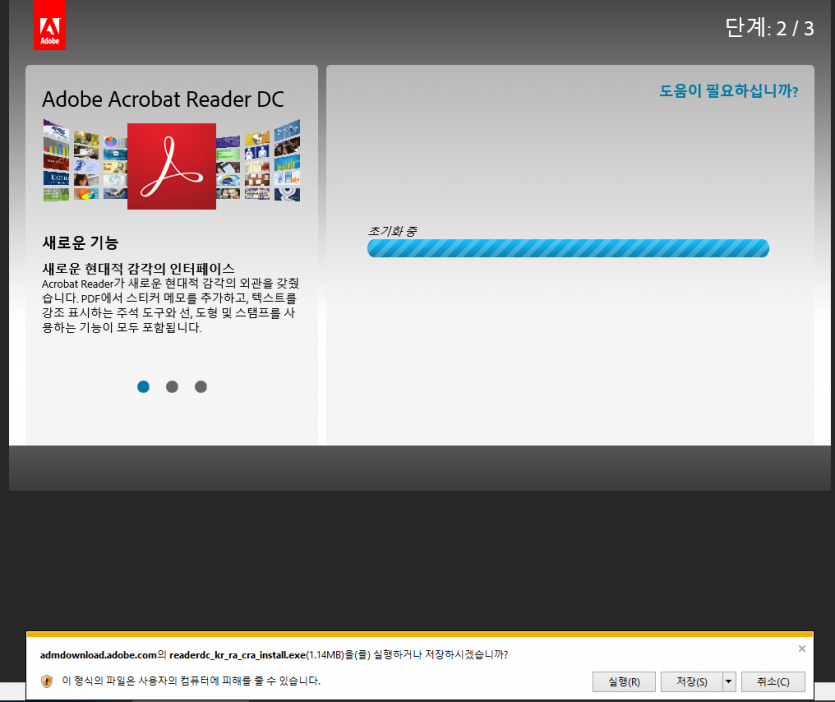Click the red Acrobat Reader DC icon
Screen dimensions: 835x702
171,166
